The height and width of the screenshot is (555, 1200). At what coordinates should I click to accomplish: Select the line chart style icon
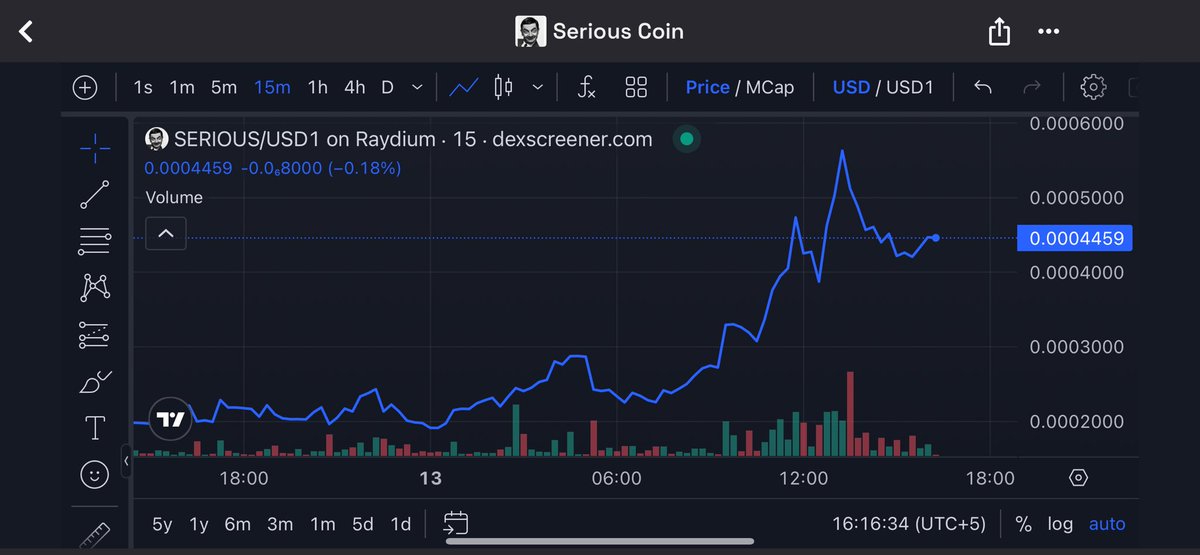(x=463, y=88)
